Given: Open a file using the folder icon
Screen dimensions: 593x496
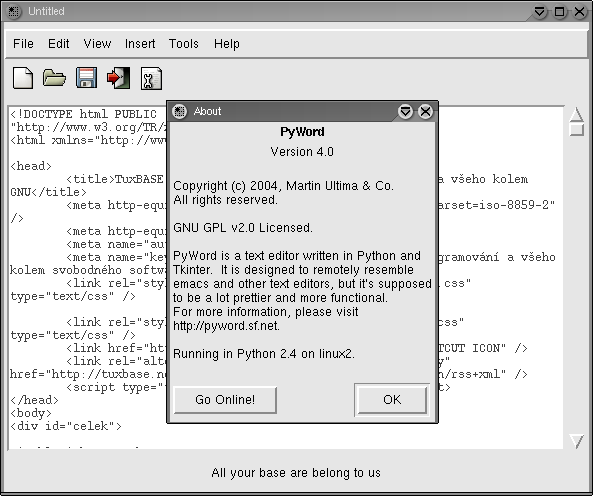Looking at the screenshot, I should tap(54, 78).
